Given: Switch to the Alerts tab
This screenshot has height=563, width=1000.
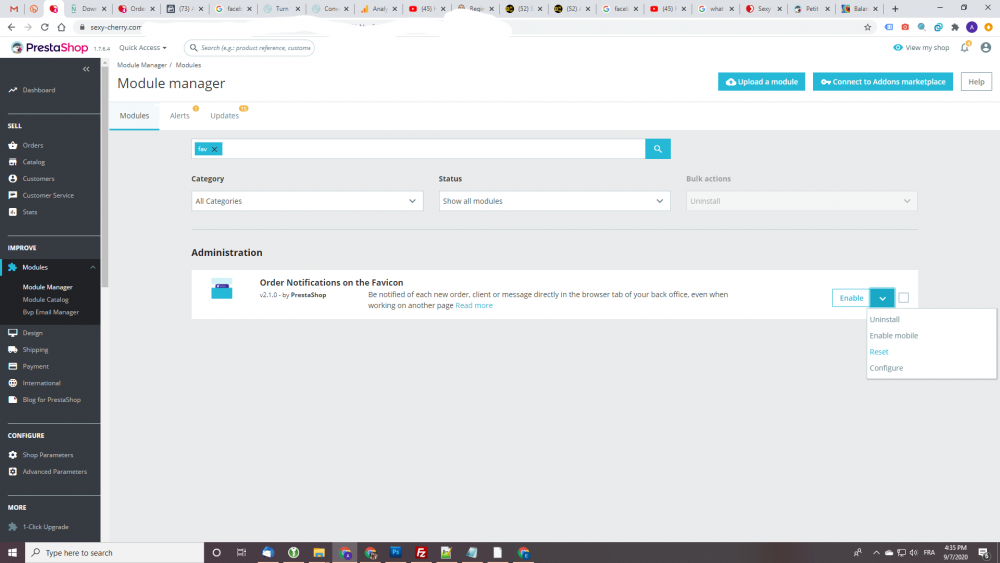Looking at the screenshot, I should (180, 115).
